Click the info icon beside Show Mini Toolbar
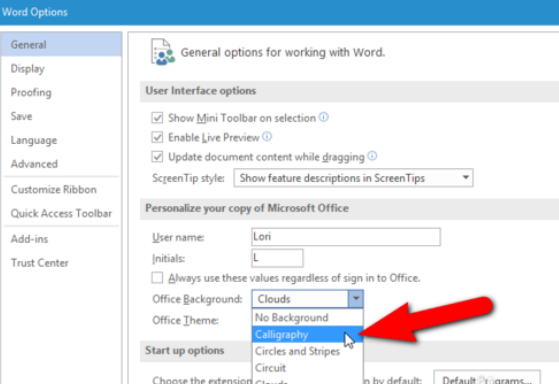This screenshot has height=384, width=559. (x=323, y=117)
